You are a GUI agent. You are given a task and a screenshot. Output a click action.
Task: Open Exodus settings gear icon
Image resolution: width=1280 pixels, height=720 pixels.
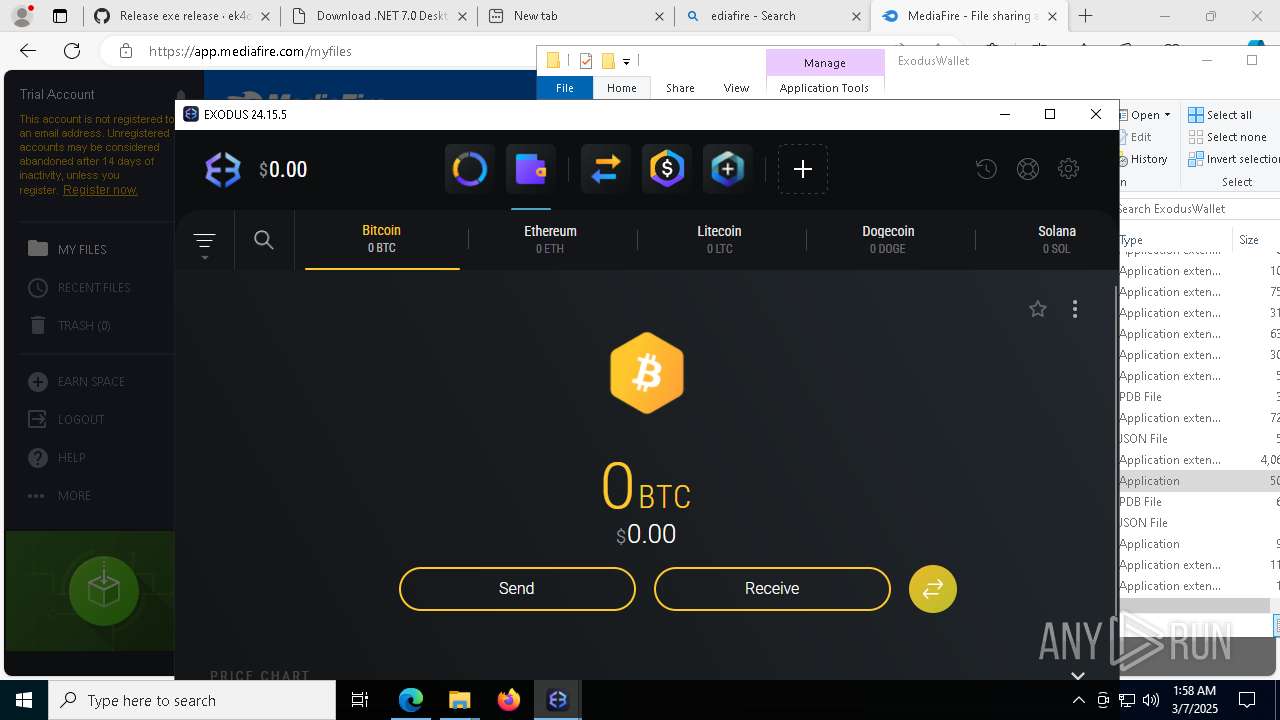point(1068,169)
